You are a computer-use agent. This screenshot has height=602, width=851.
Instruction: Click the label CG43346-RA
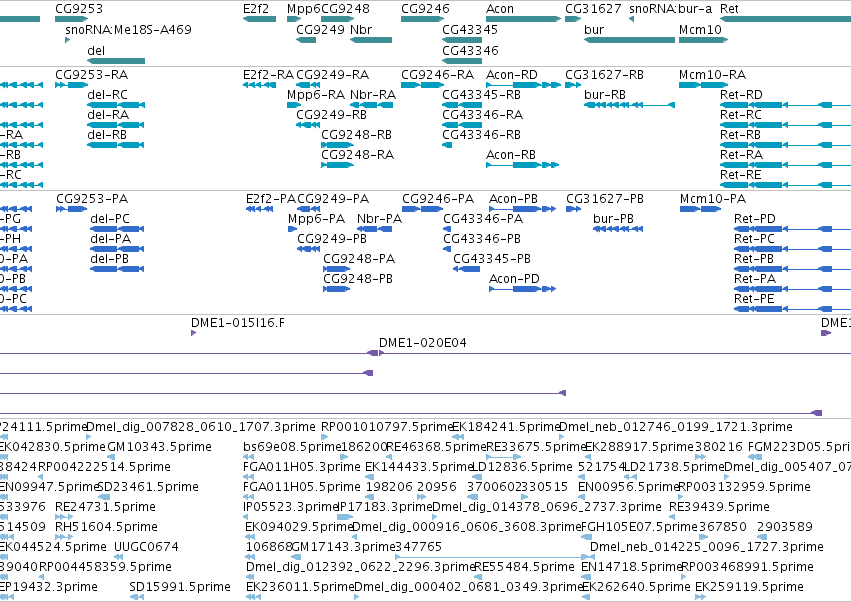482,115
